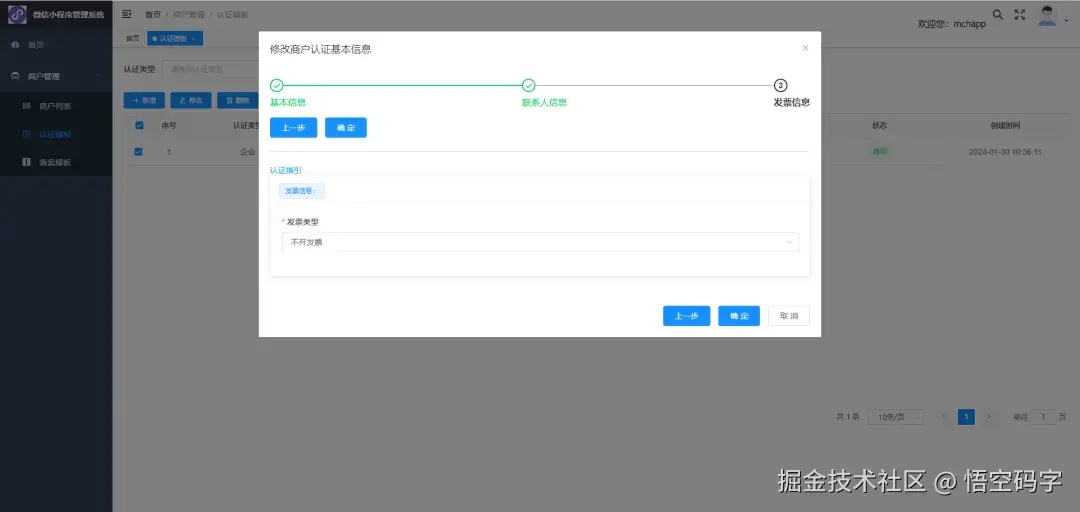Click the 前往 page number input

tap(1043, 417)
